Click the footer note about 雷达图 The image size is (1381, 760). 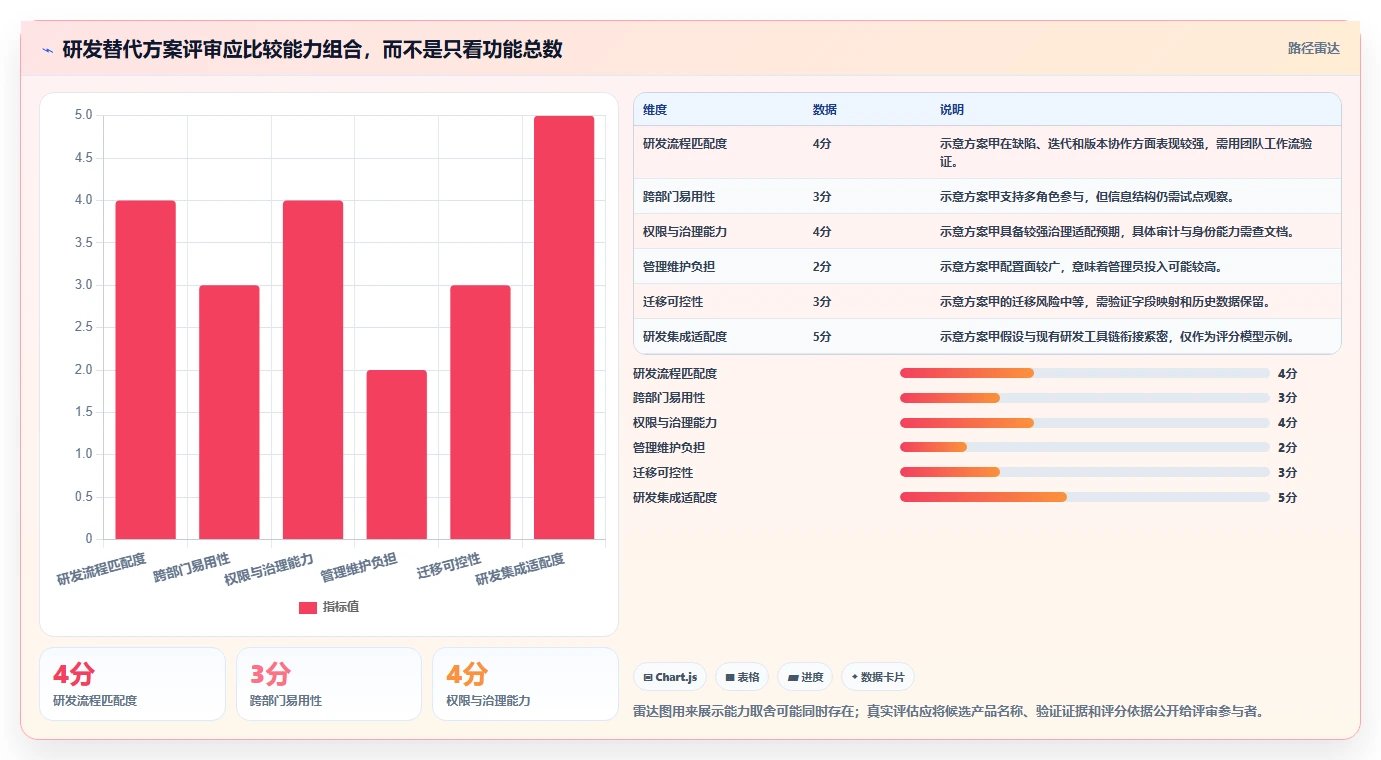click(x=949, y=712)
